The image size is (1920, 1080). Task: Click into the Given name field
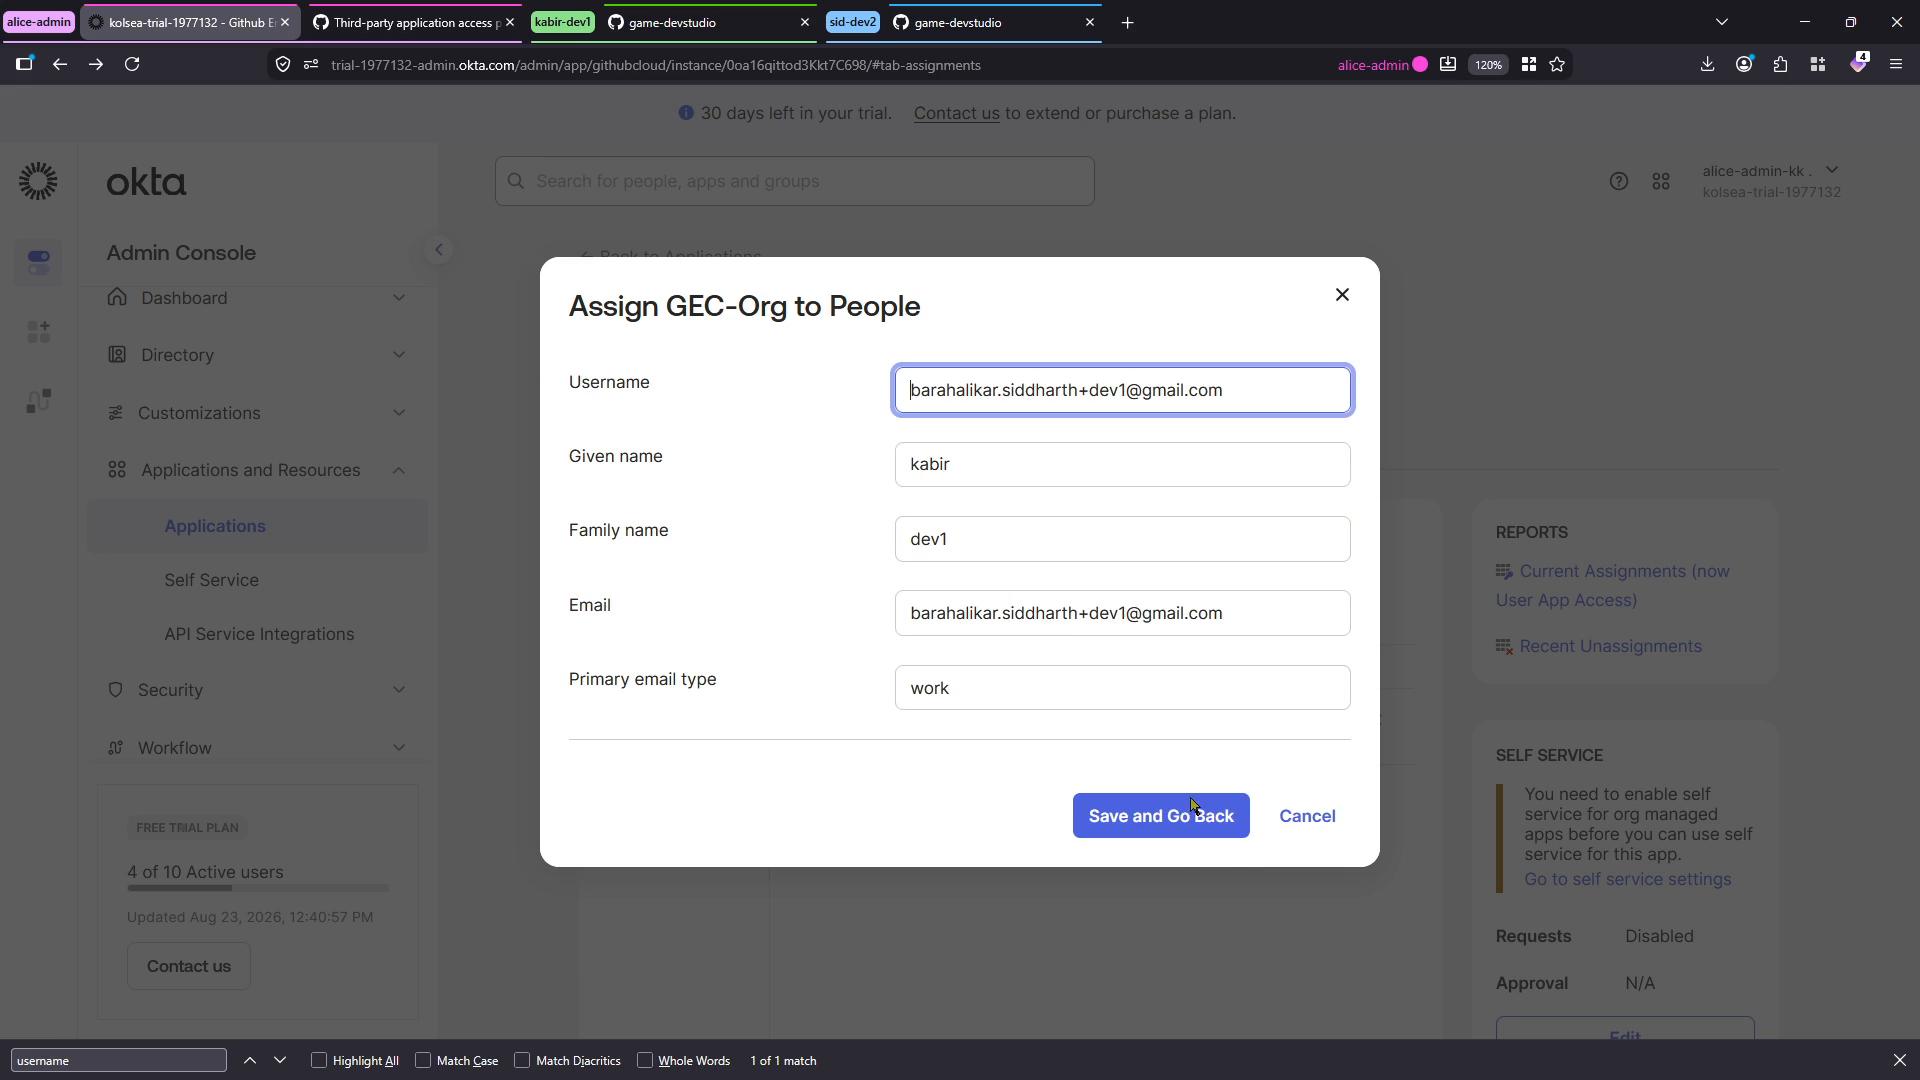coord(1122,464)
